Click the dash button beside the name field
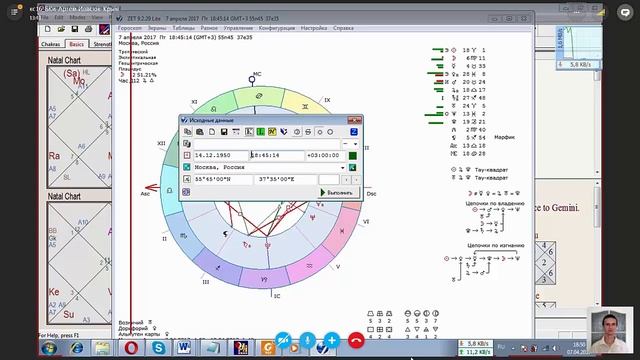640x360 pixels. click(x=346, y=144)
